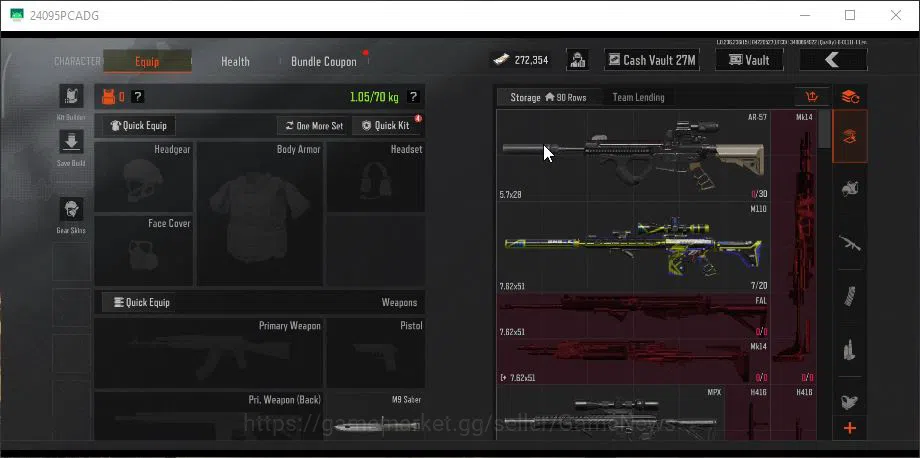The width and height of the screenshot is (920, 458).
Task: Filter storage by ammunition icon
Action: click(850, 350)
